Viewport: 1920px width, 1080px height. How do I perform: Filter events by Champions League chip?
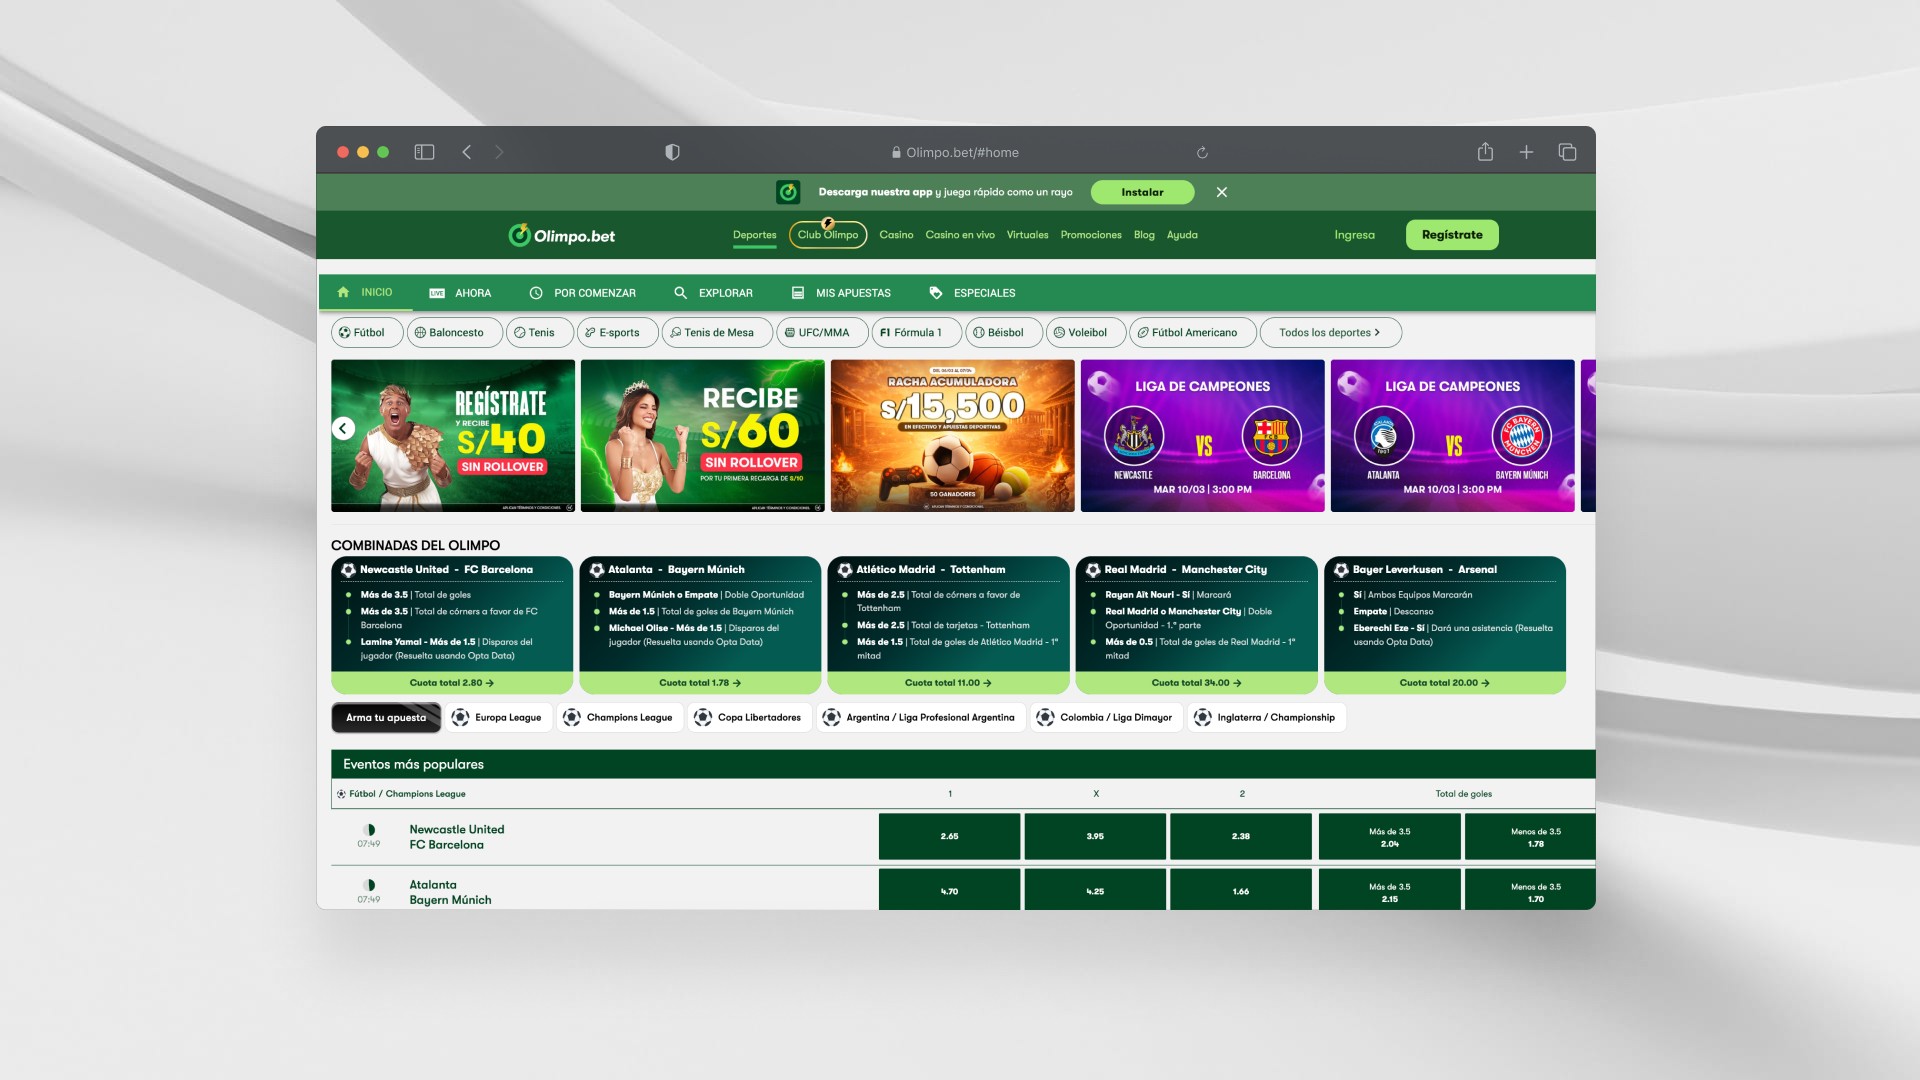pos(618,717)
